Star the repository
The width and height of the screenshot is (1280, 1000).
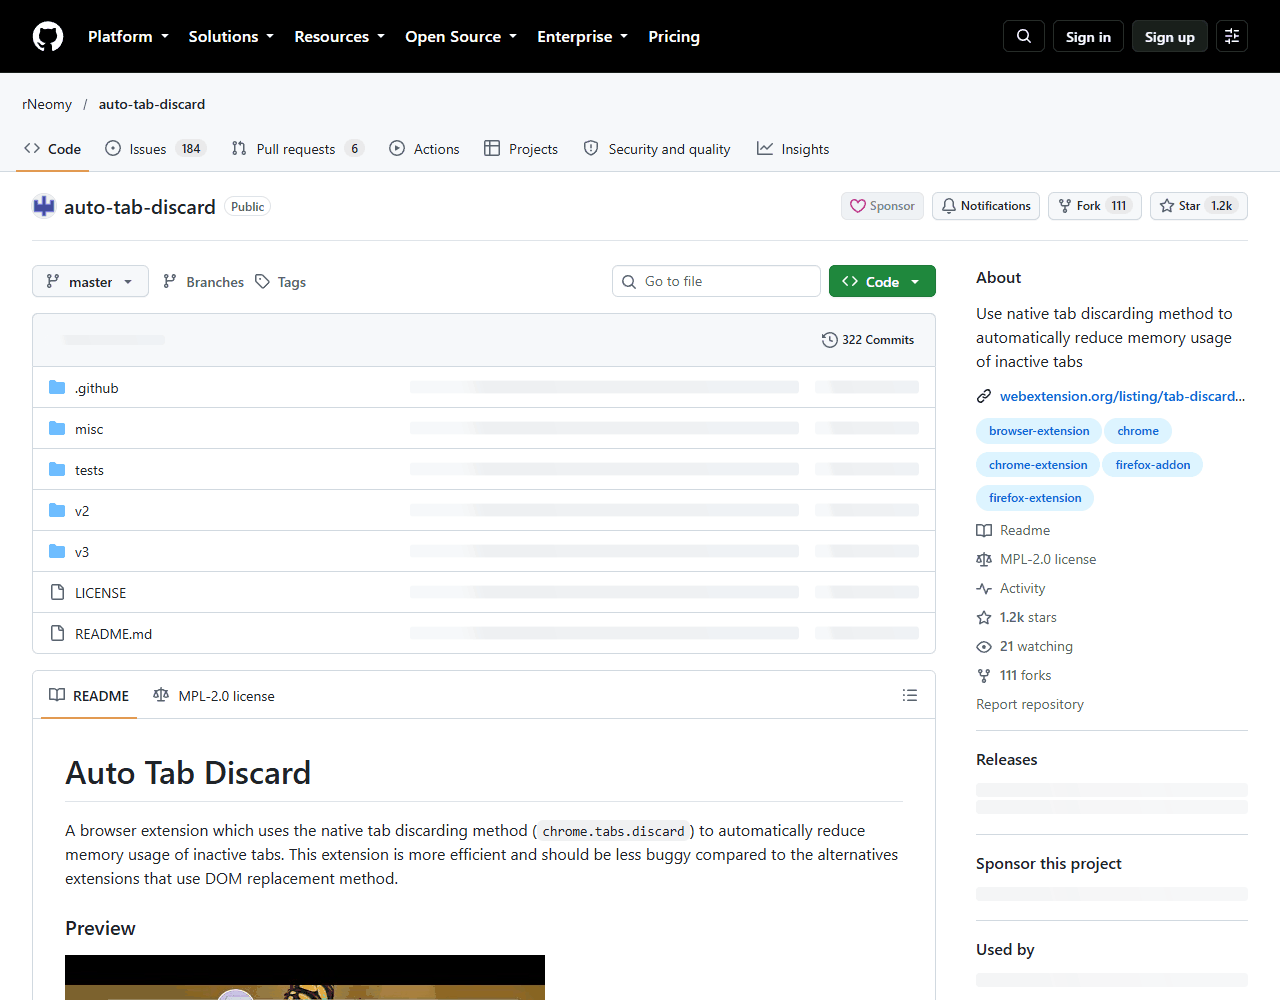click(1199, 206)
